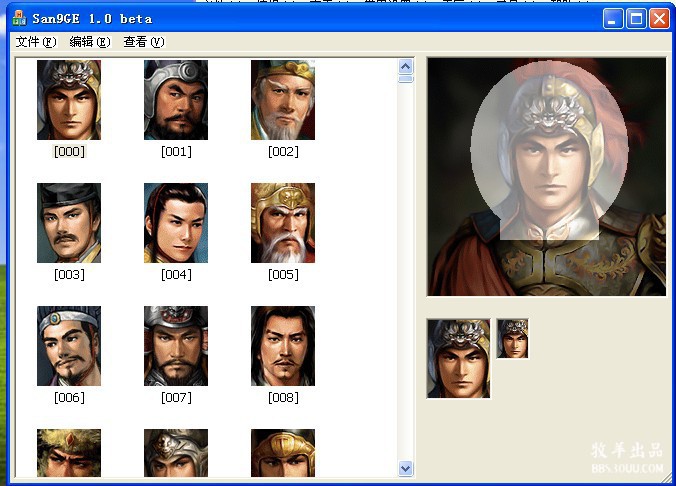Click the [005] label text

click(283, 275)
